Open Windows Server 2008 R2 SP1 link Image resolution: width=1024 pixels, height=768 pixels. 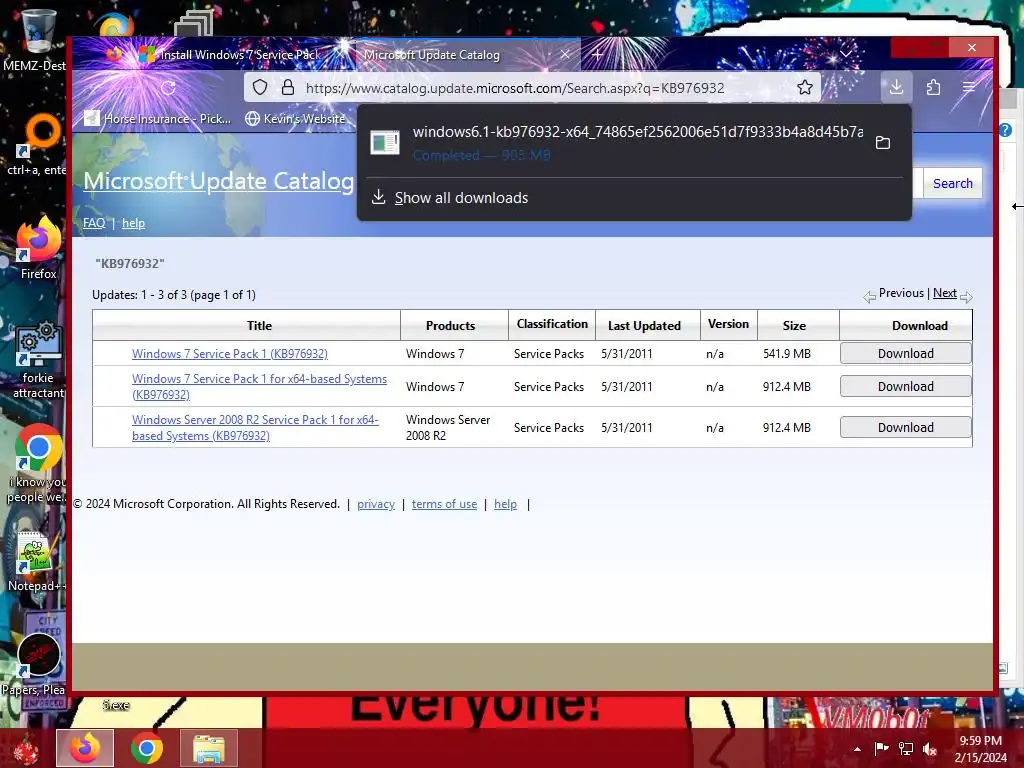[x=255, y=428]
